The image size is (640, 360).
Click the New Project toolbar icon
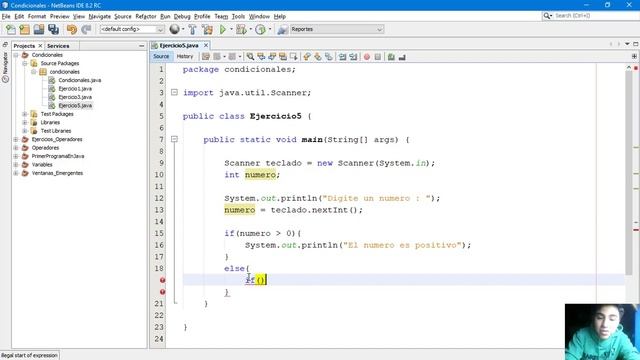click(x=24, y=29)
